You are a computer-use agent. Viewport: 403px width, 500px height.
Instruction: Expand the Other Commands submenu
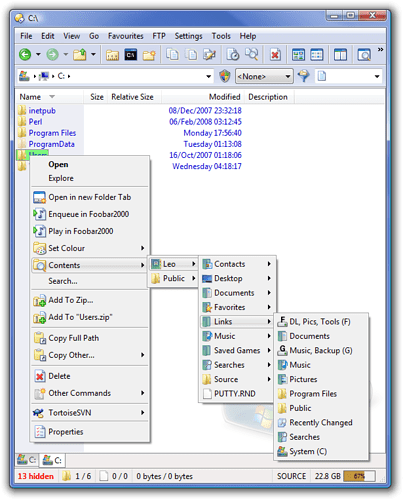(90, 393)
